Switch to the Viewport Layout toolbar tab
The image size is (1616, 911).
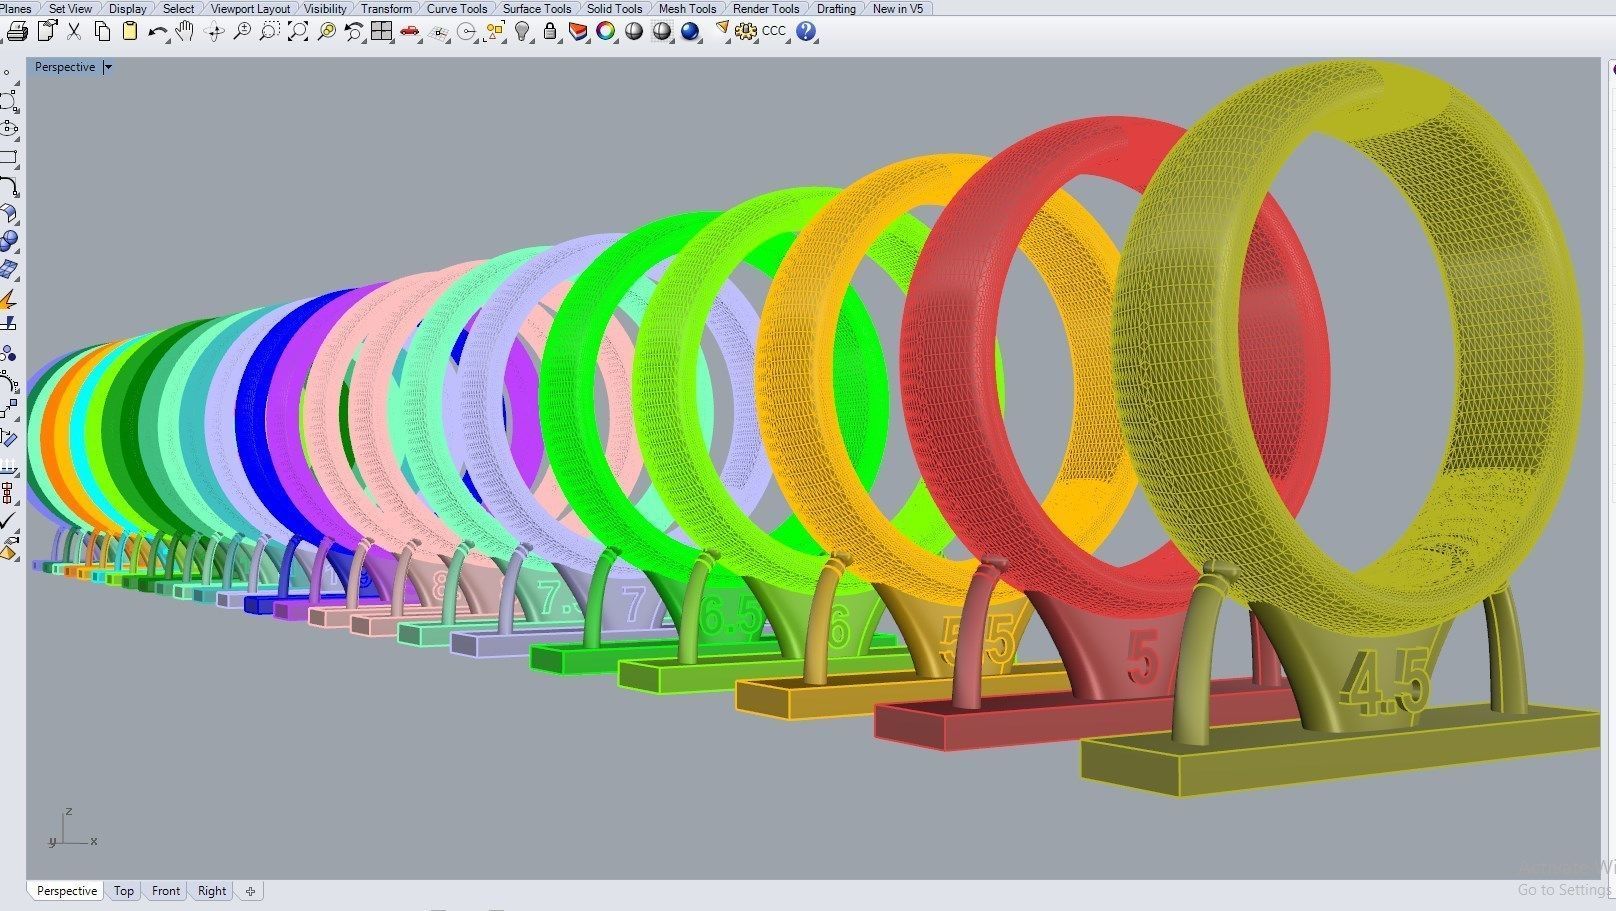point(250,8)
